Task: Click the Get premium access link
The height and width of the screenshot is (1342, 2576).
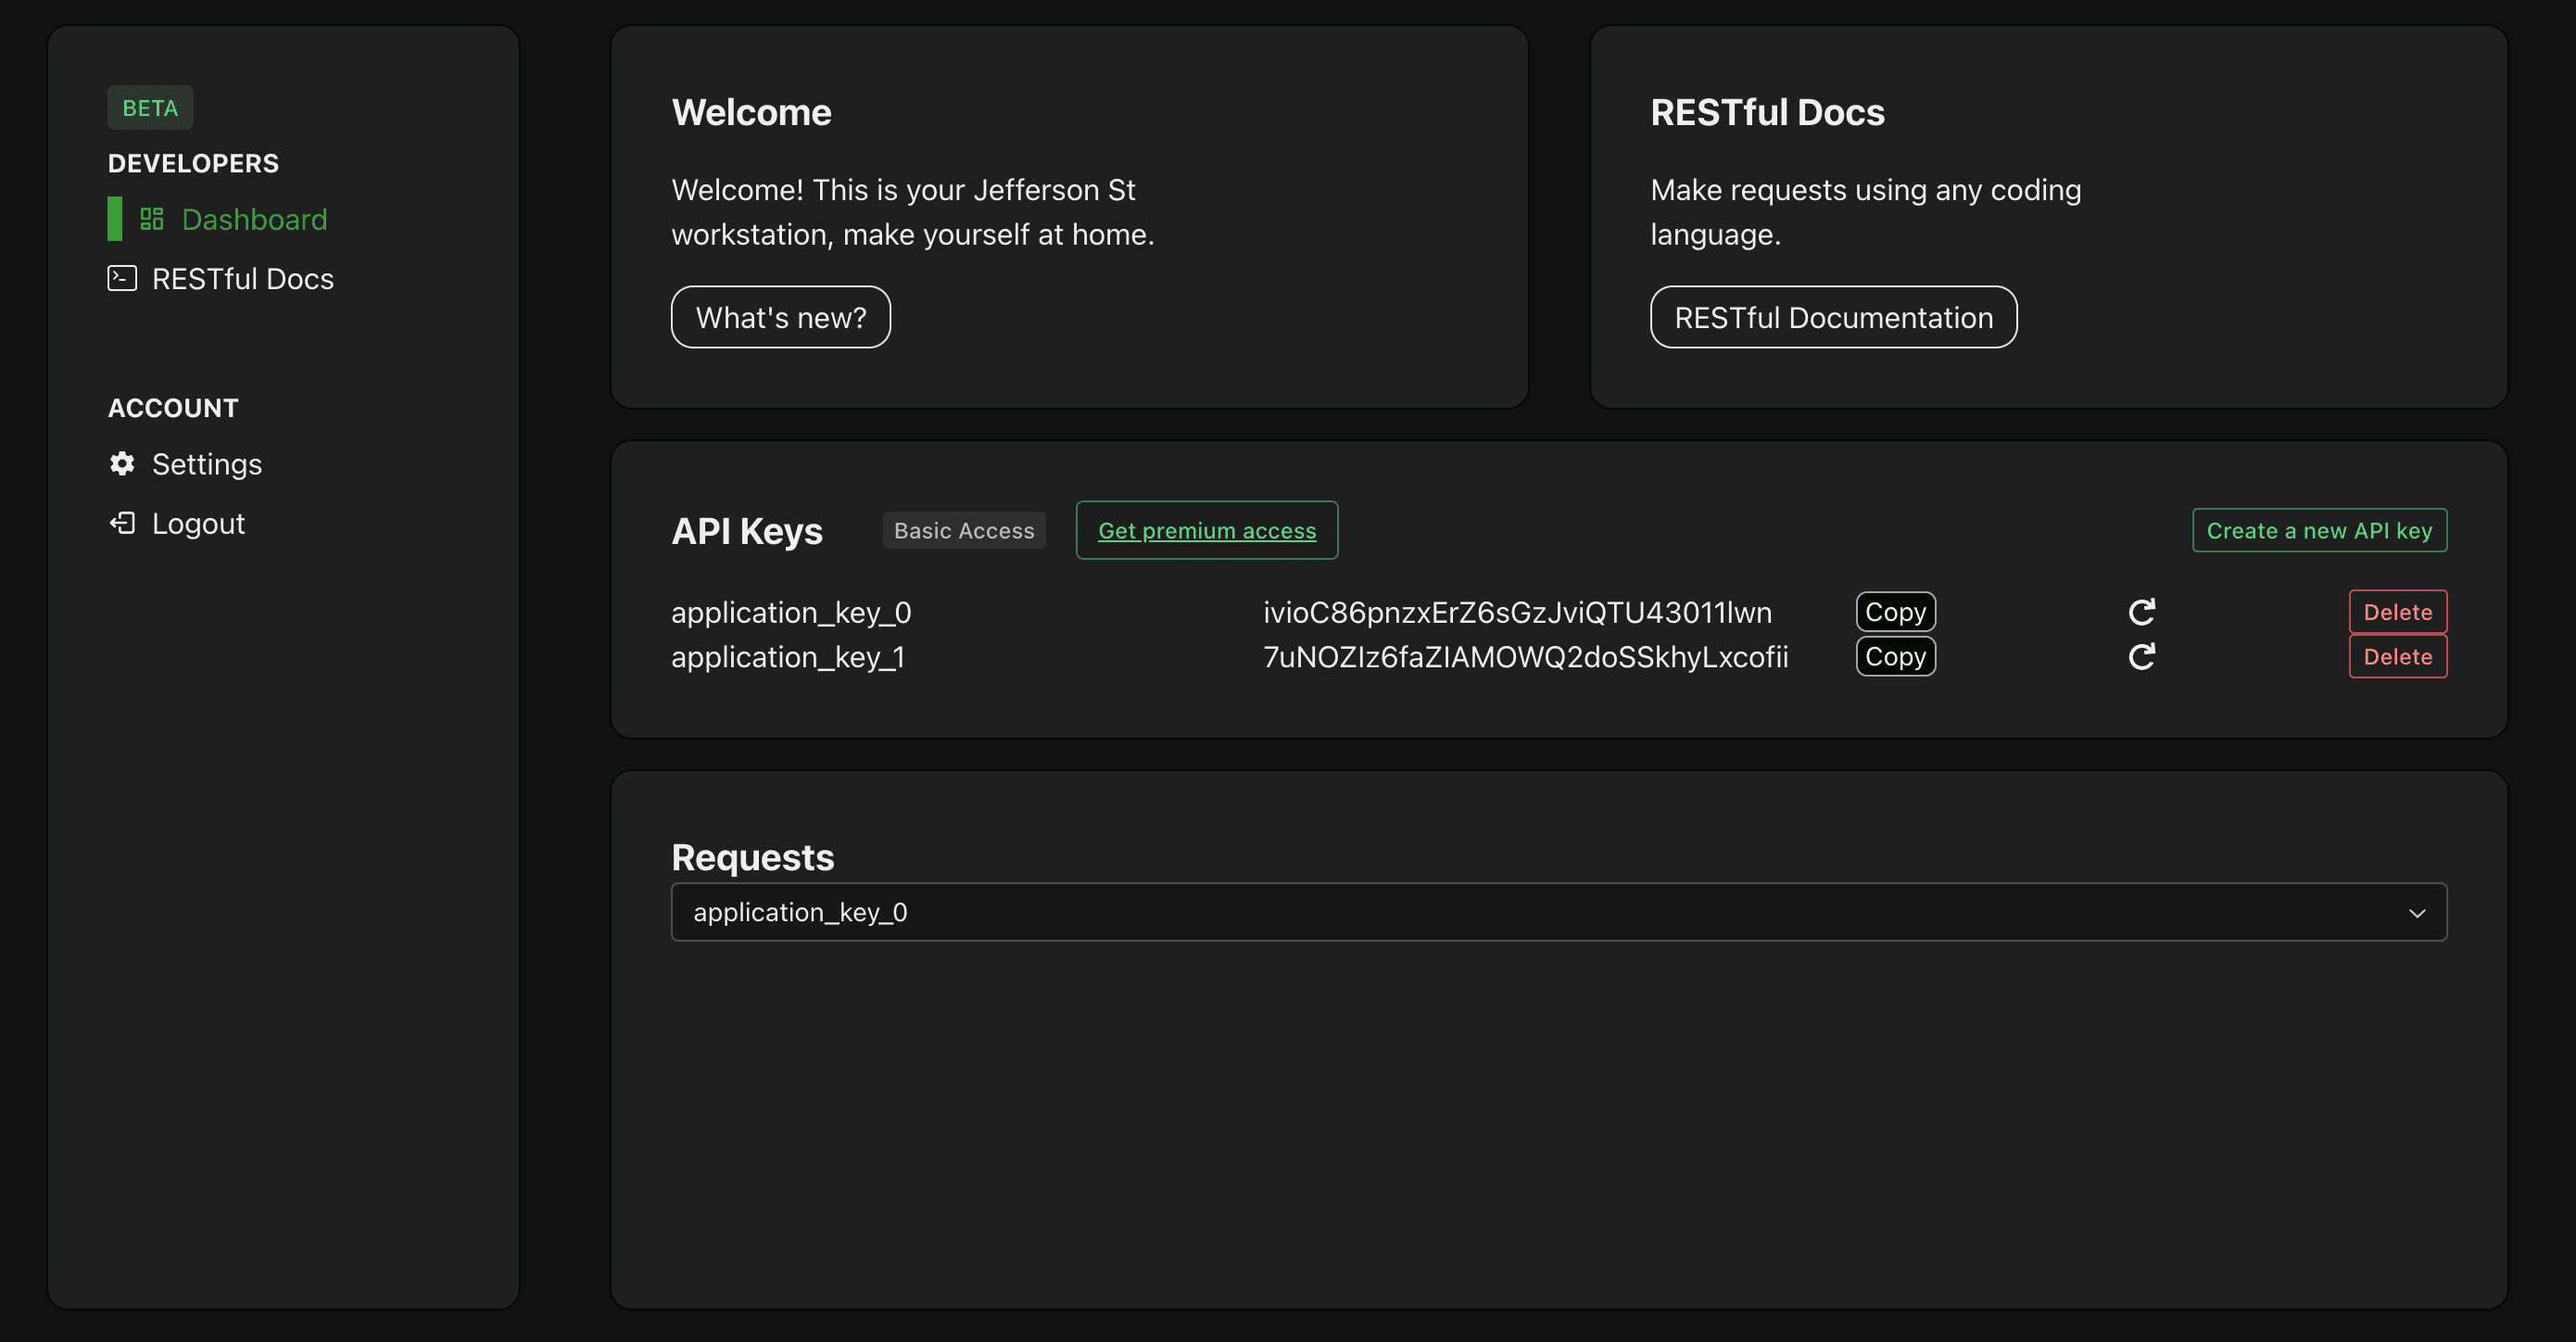Action: pyautogui.click(x=1206, y=530)
